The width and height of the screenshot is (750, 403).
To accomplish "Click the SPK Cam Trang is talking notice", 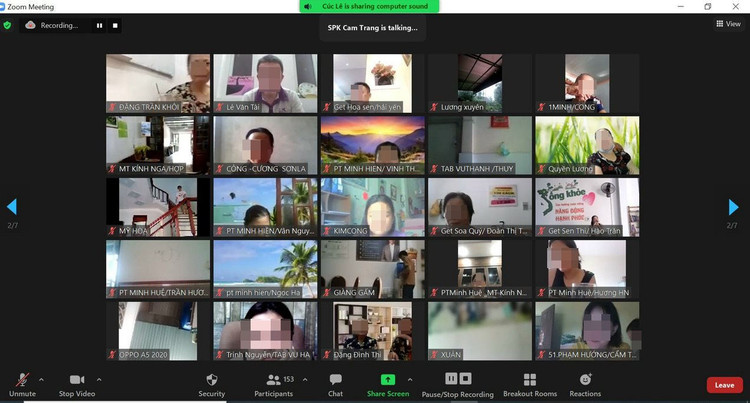I will (373, 28).
